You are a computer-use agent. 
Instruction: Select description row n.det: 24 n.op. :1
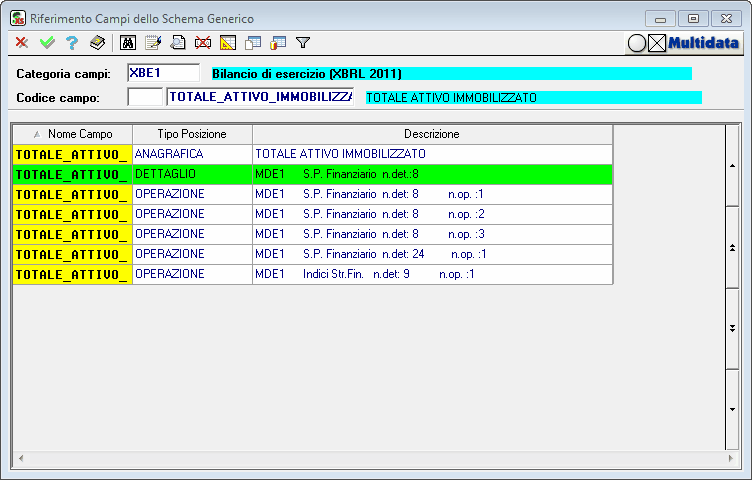point(433,254)
